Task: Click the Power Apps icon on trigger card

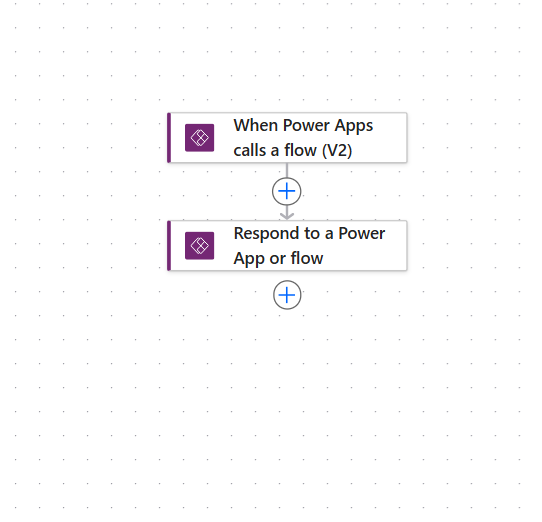Action: click(x=199, y=138)
